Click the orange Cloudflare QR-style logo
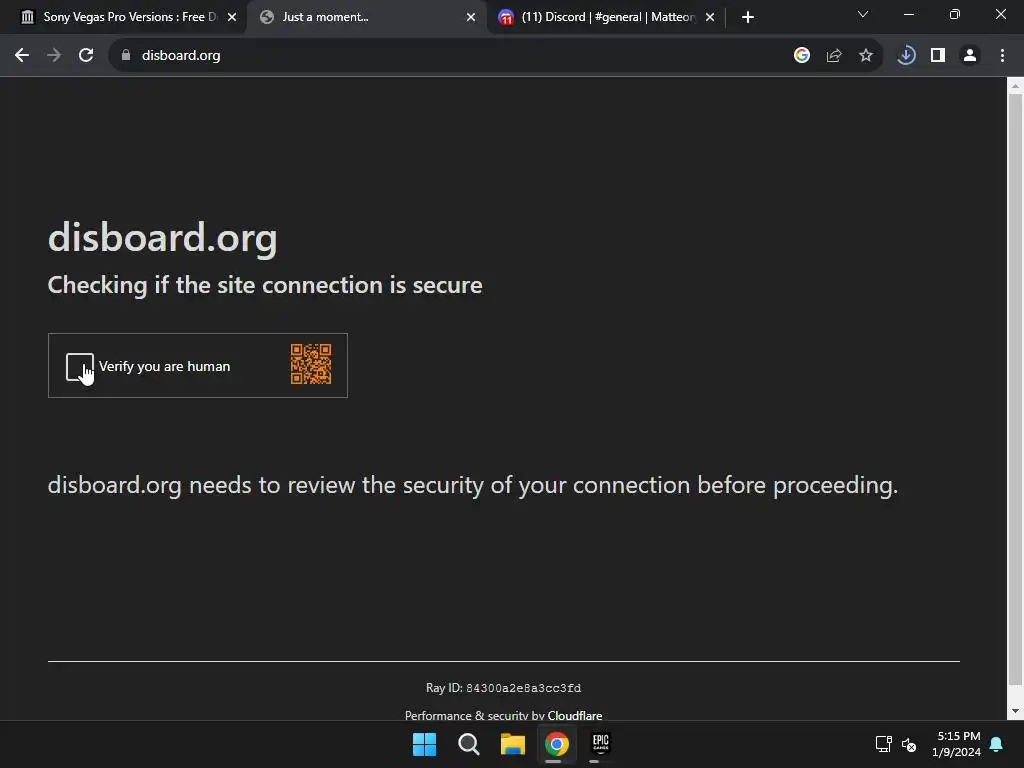 [311, 364]
